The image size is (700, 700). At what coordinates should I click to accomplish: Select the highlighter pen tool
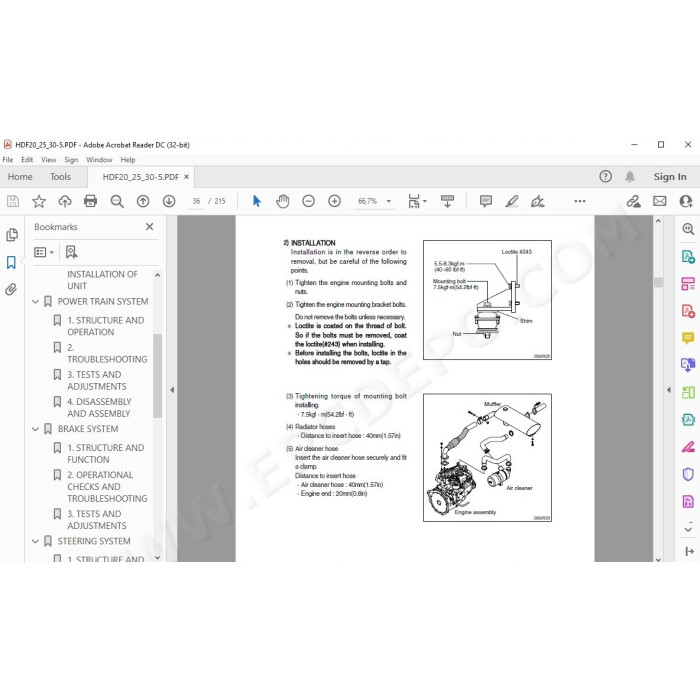pos(512,201)
